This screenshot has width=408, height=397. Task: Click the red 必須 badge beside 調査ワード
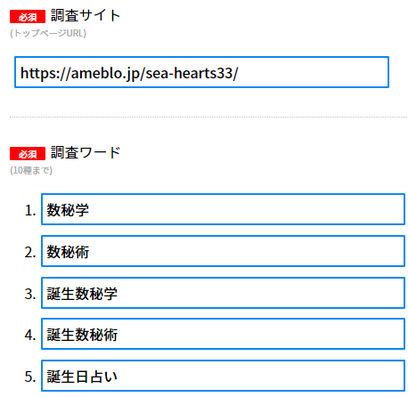click(x=27, y=154)
